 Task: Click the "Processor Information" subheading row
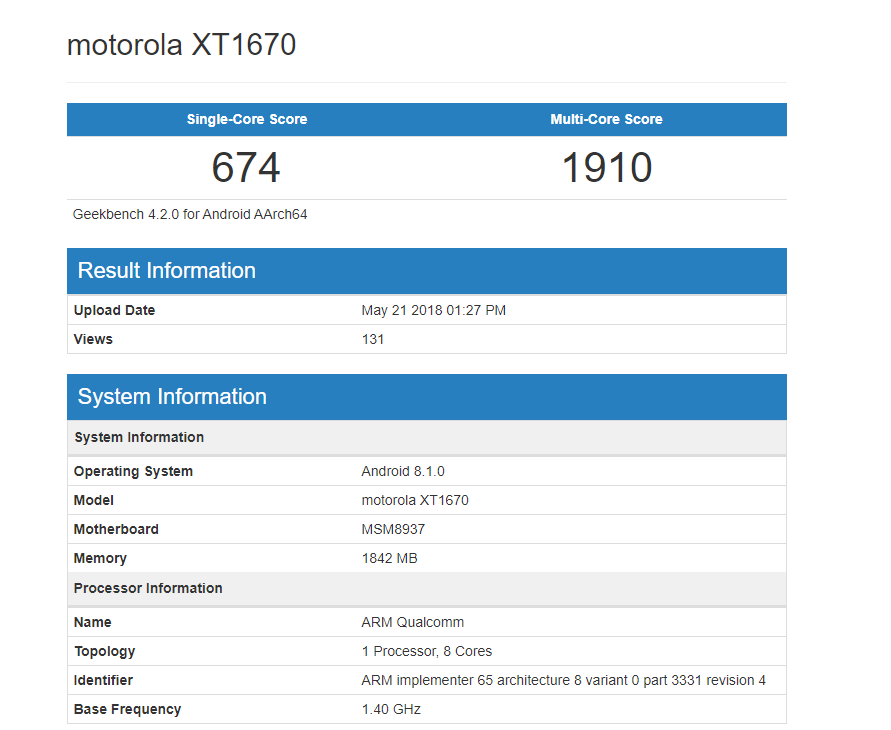[x=427, y=589]
